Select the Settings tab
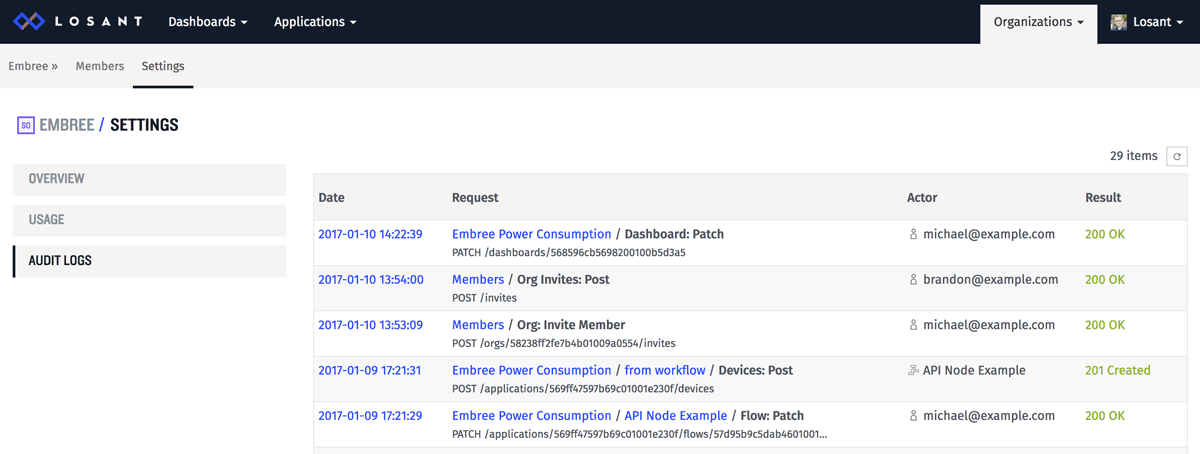1200x454 pixels. 163,66
